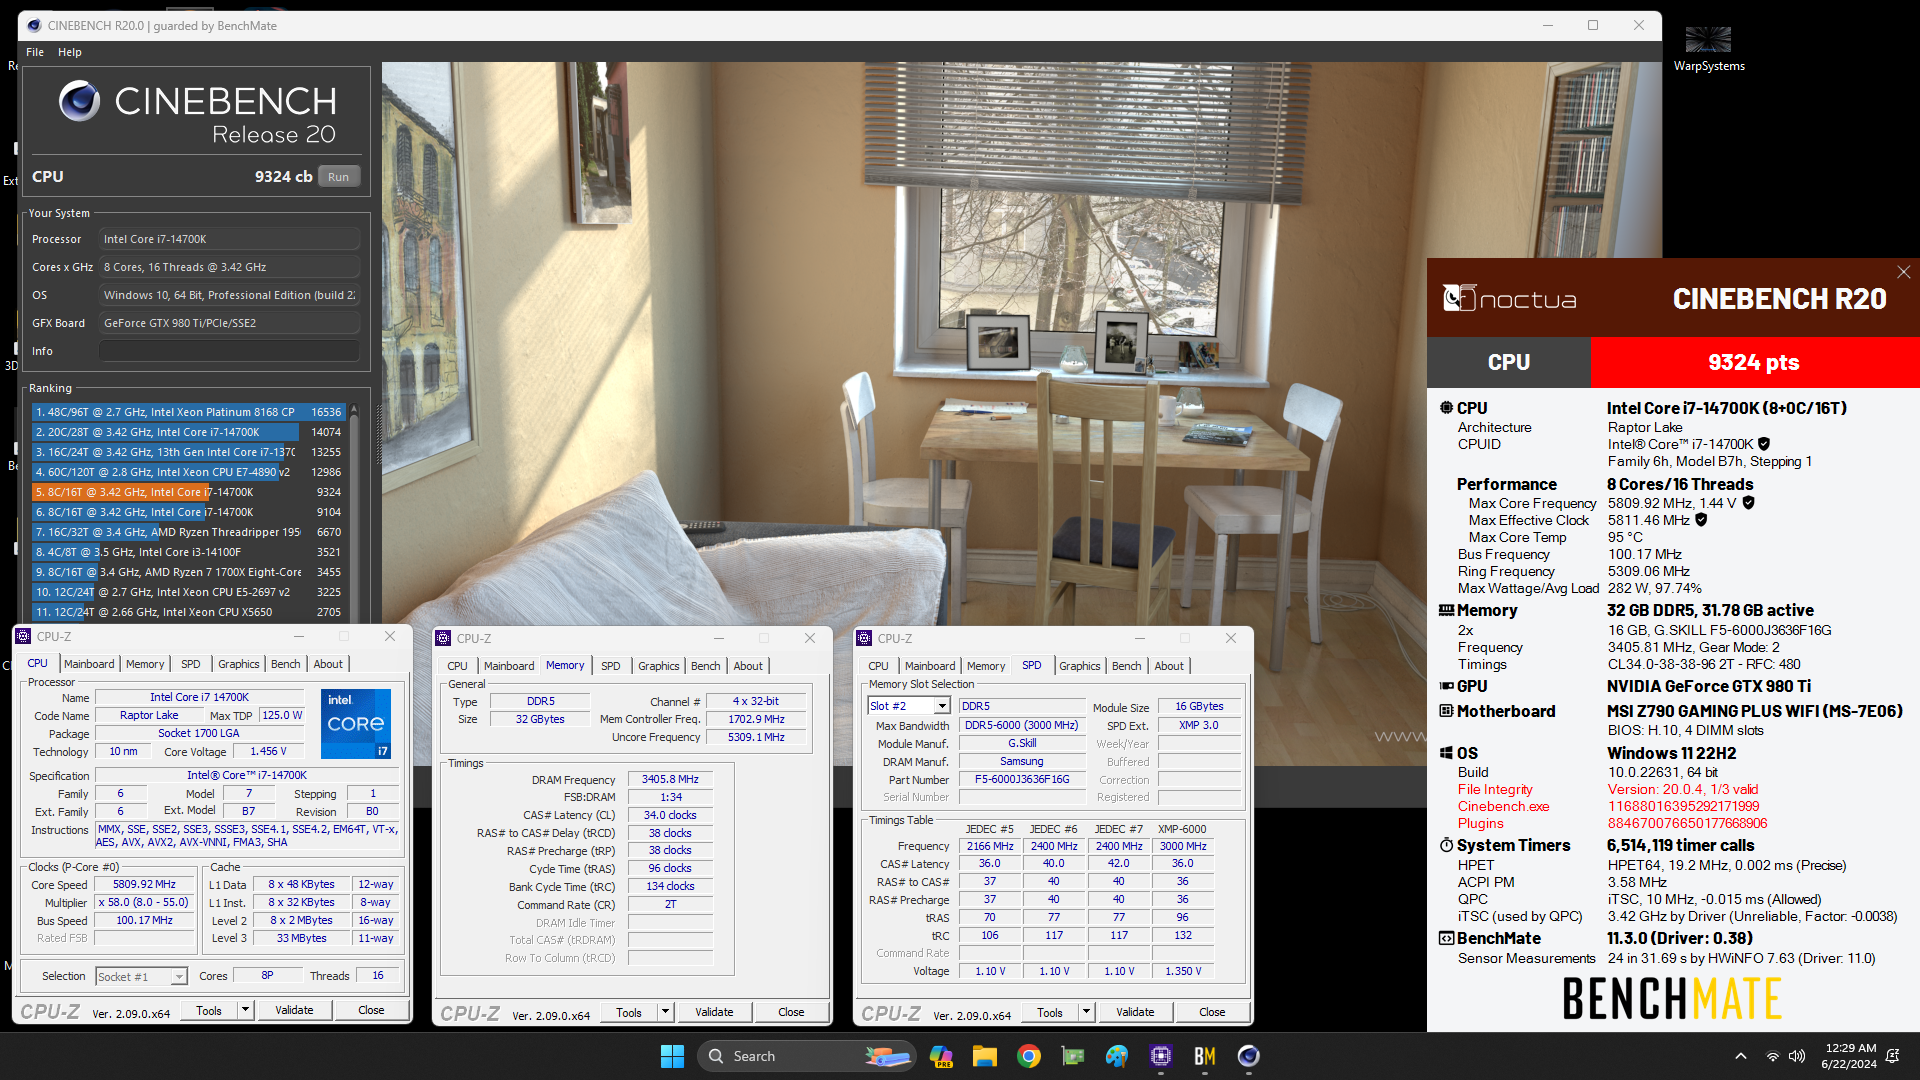Run the Cinebench CPU test
Viewport: 1920px width, 1080px height.
(339, 177)
